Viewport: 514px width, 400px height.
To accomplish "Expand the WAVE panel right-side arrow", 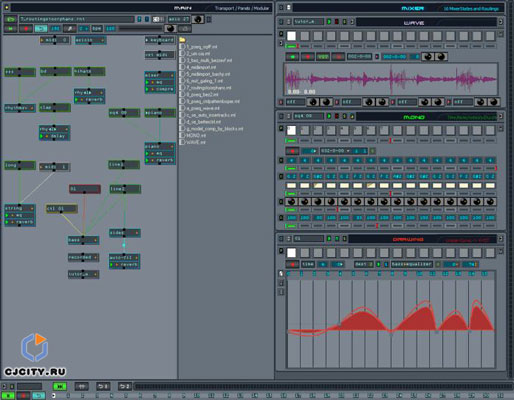I will click(500, 22).
